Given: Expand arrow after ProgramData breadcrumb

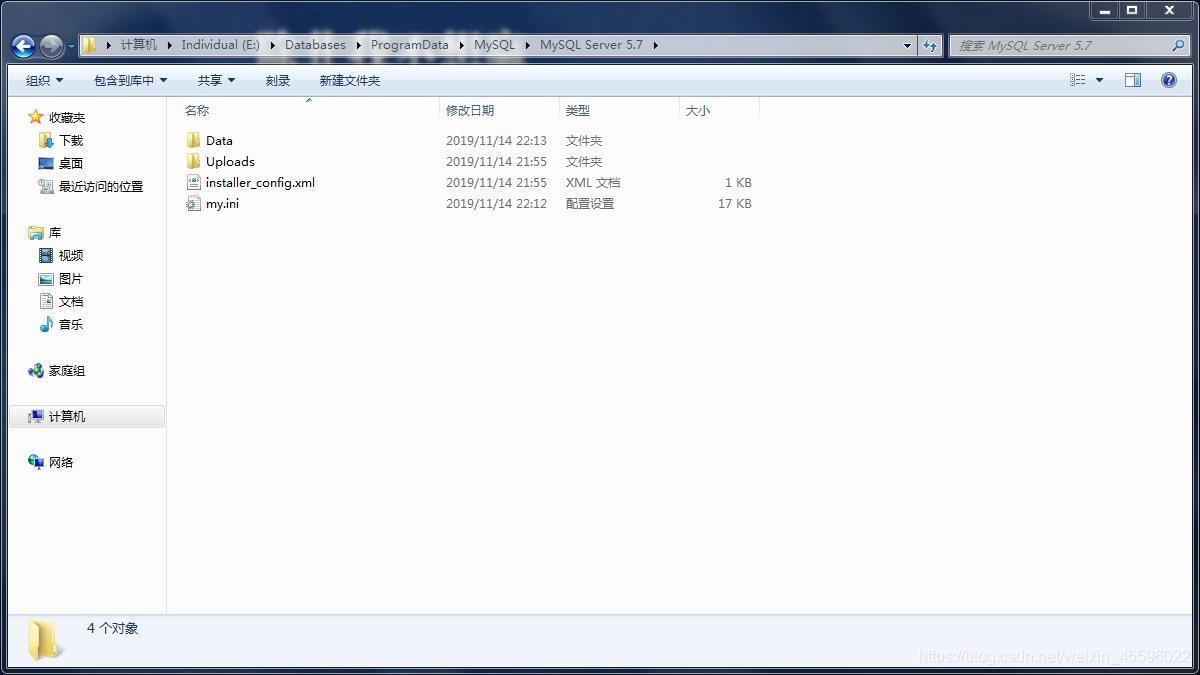Looking at the screenshot, I should [461, 45].
